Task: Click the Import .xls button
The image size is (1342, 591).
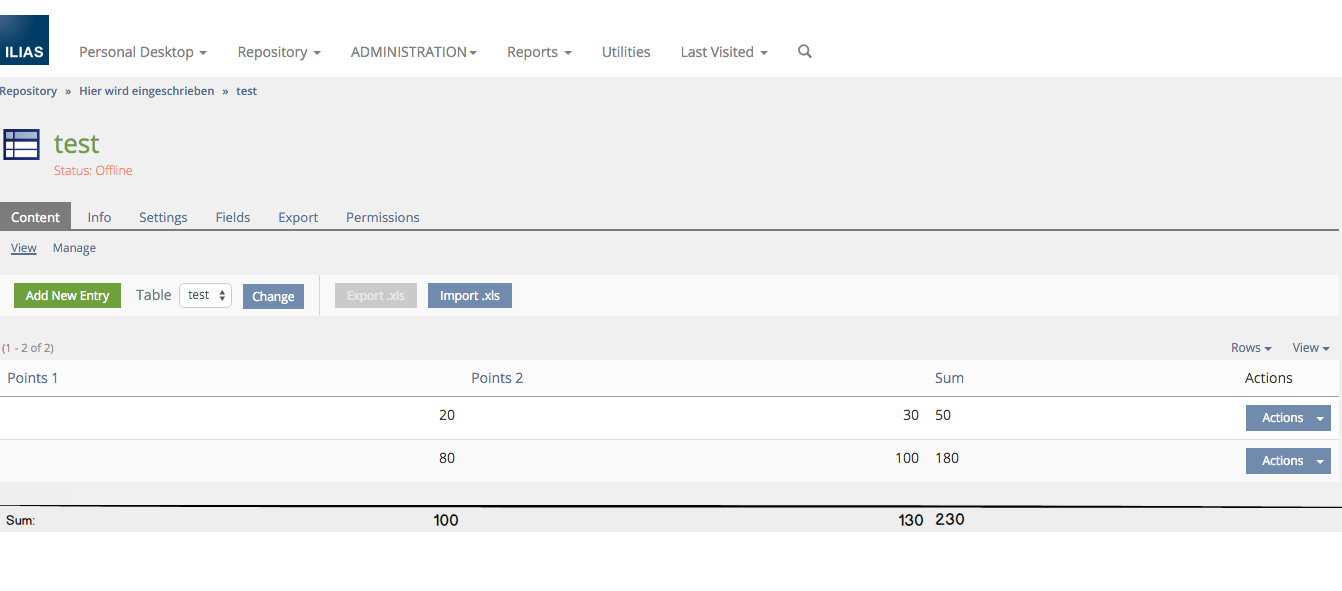Action: (x=469, y=296)
